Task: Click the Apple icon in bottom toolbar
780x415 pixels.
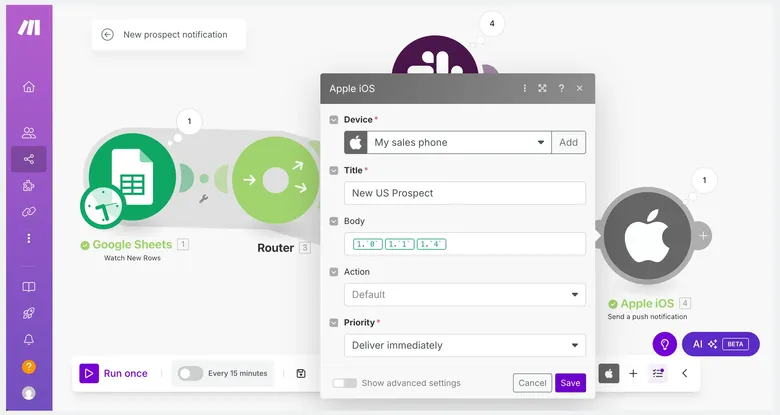Action: pyautogui.click(x=609, y=373)
